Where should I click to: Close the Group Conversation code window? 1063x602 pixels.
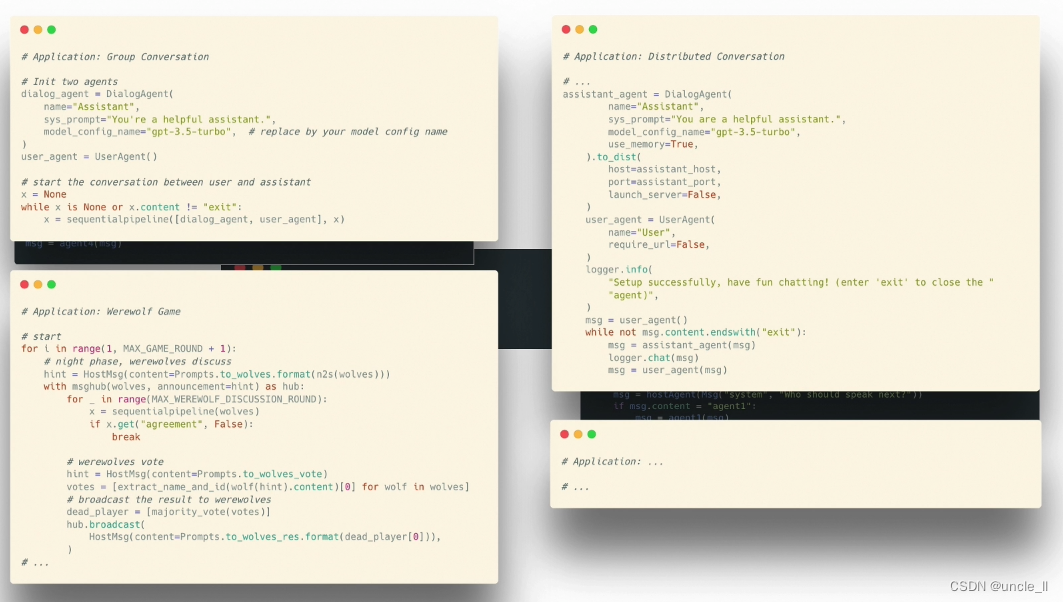pyautogui.click(x=24, y=30)
